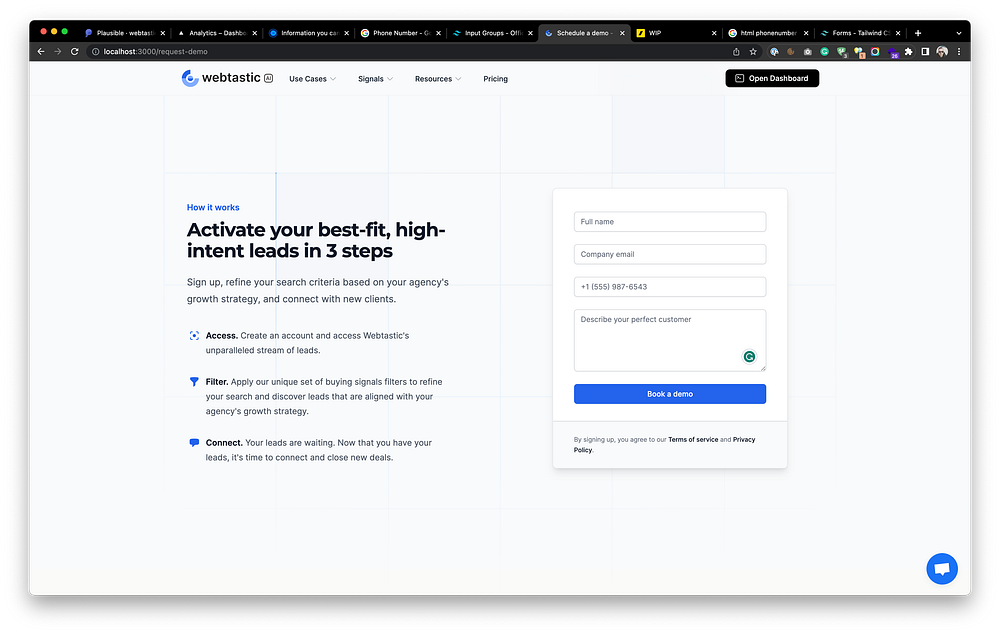Click the Connect speech-bubble icon
This screenshot has width=1000, height=634.
pyautogui.click(x=194, y=443)
